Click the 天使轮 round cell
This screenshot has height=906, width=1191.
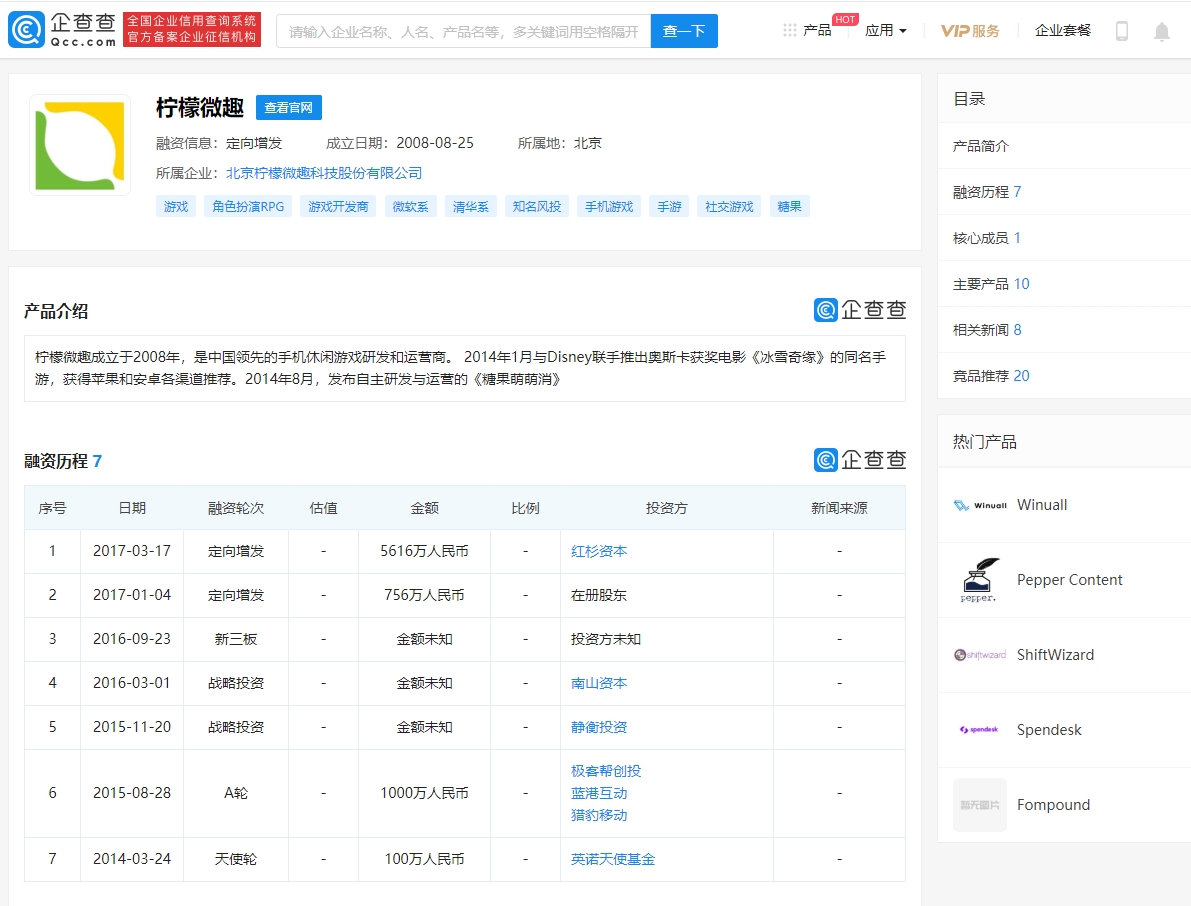tap(236, 859)
